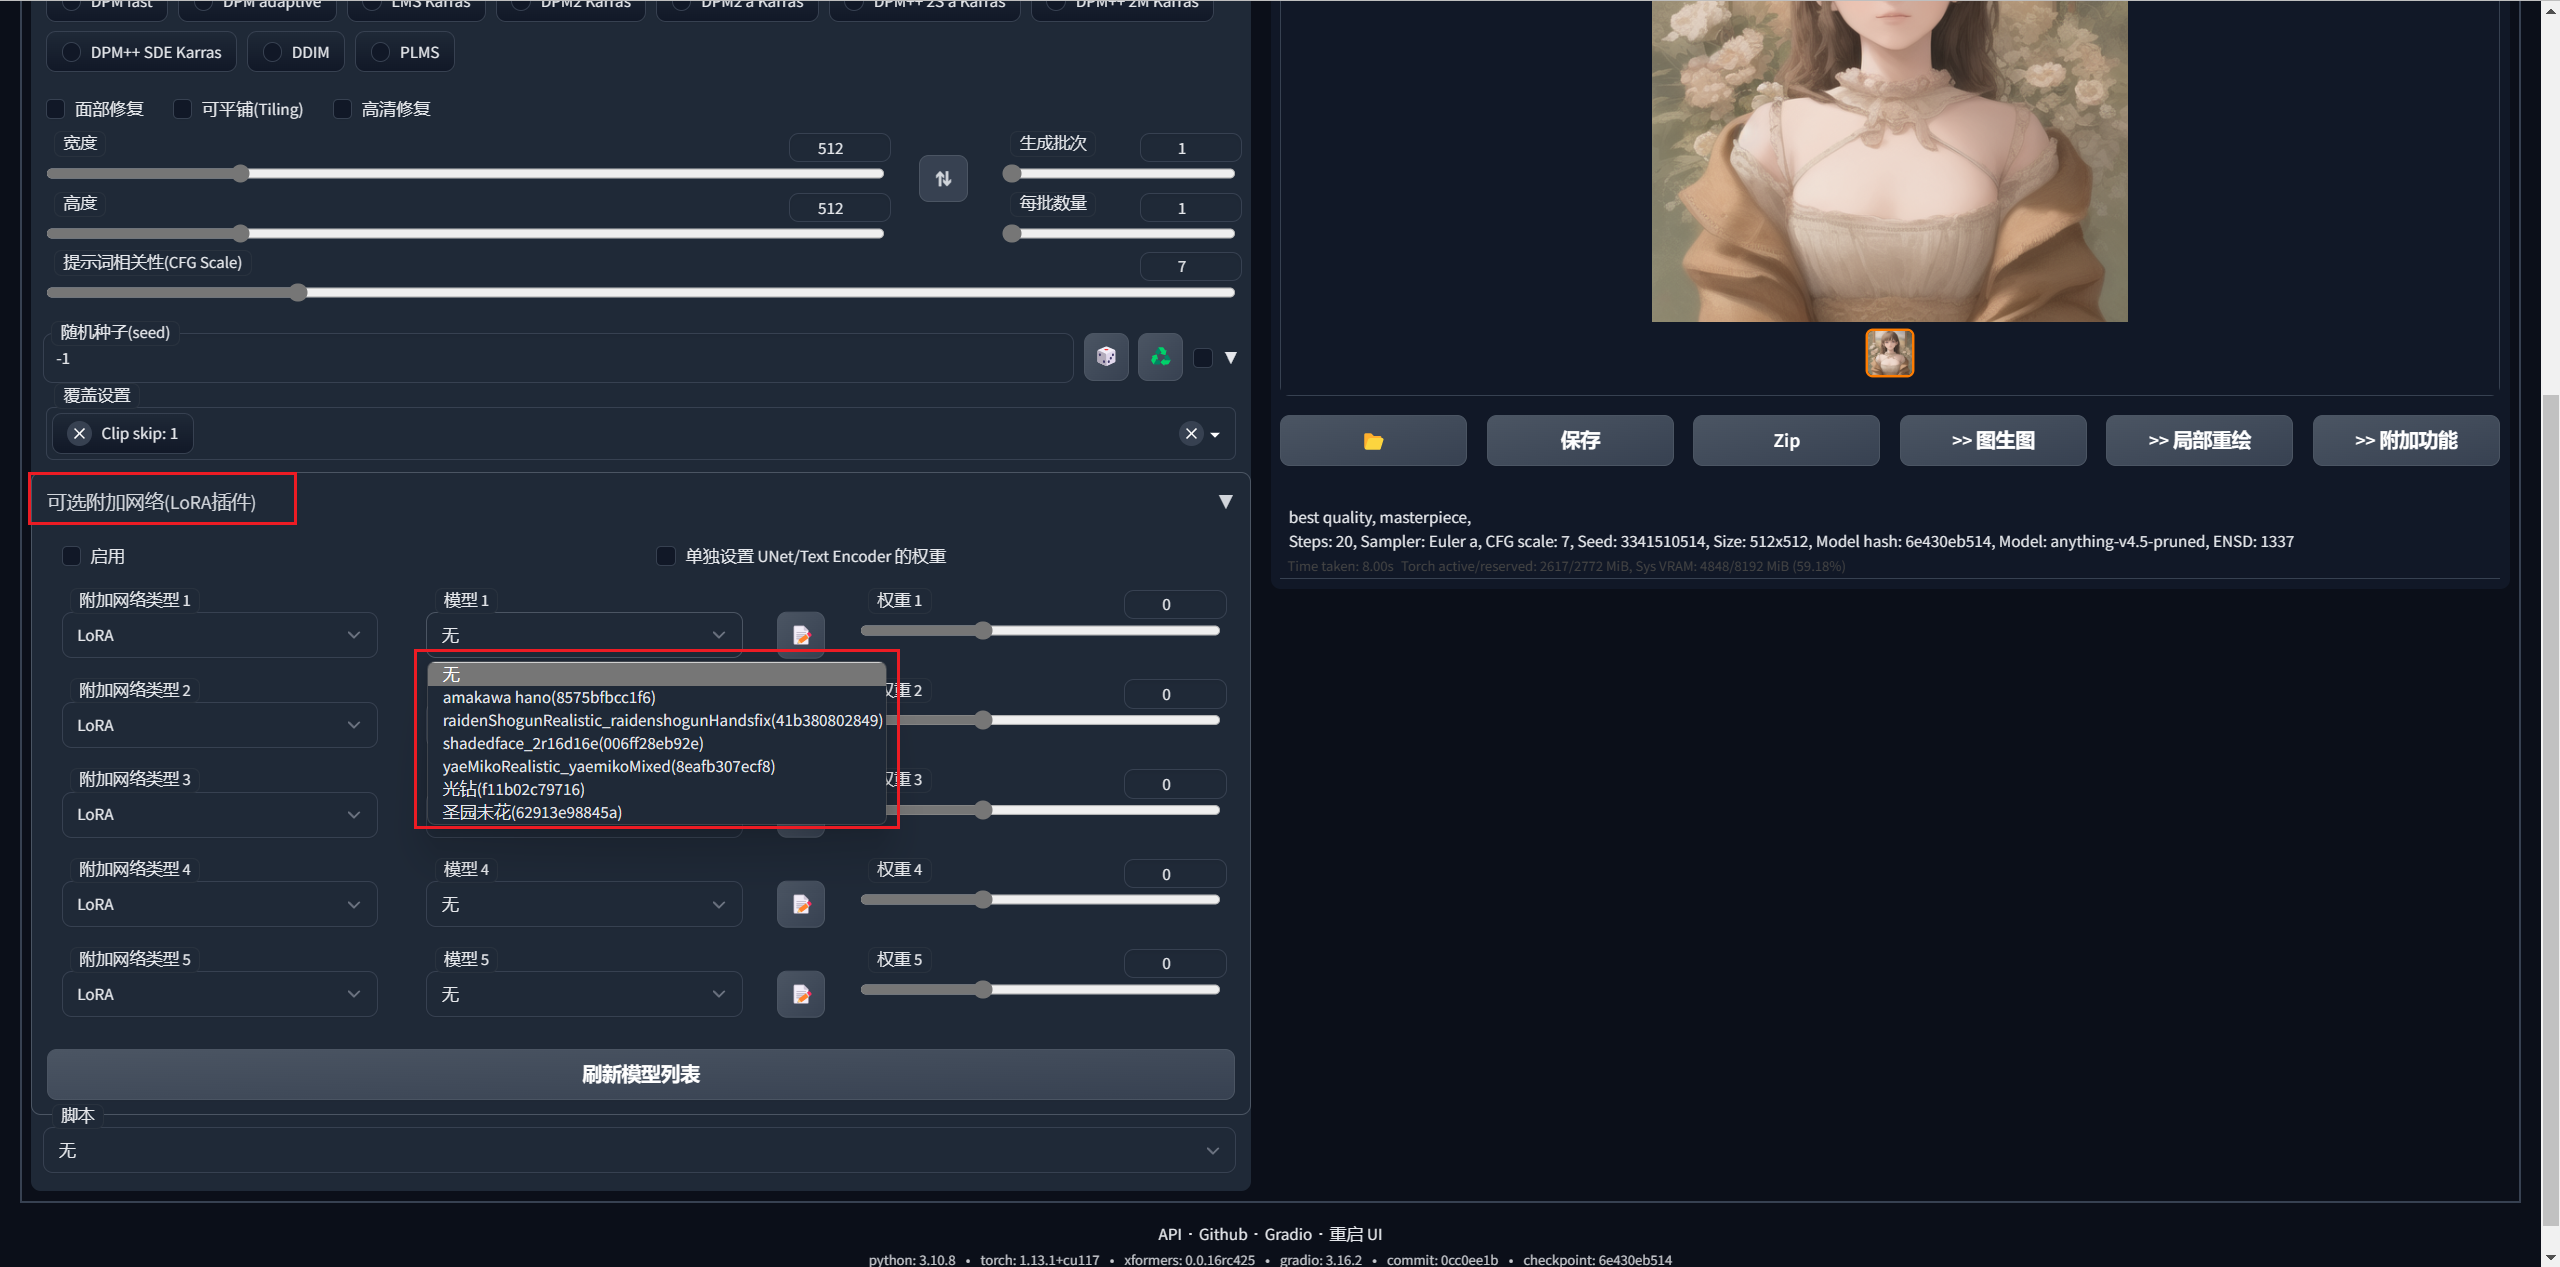The image size is (2560, 1267).
Task: Adjust the 每批数量 slider
Action: [x=1119, y=234]
